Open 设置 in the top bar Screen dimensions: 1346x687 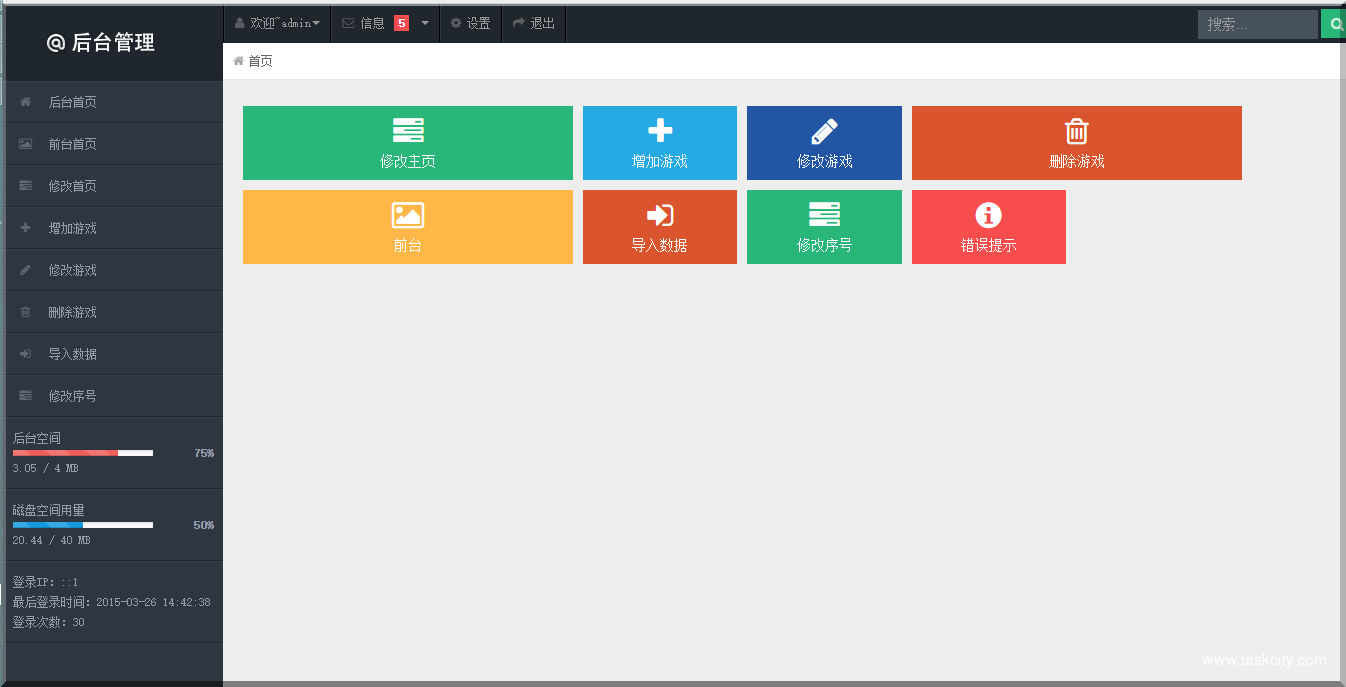[x=470, y=23]
